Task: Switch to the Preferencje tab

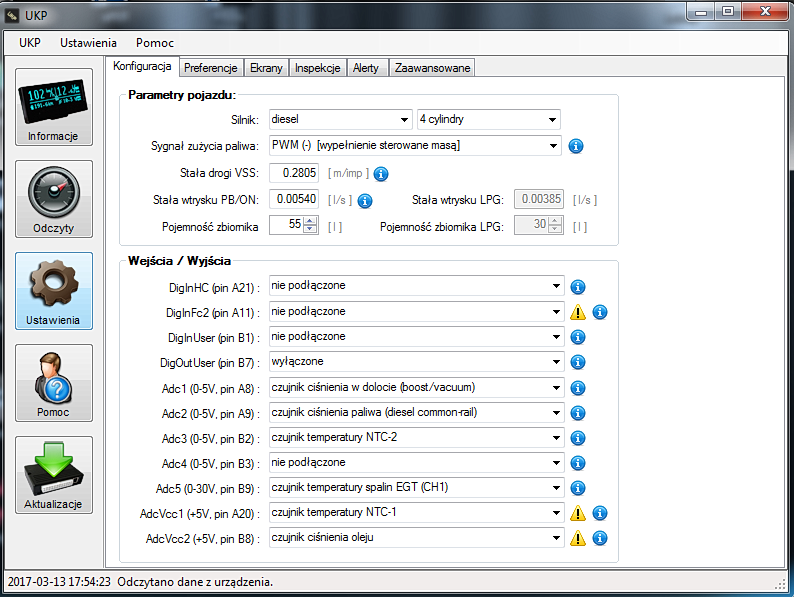Action: tap(210, 68)
